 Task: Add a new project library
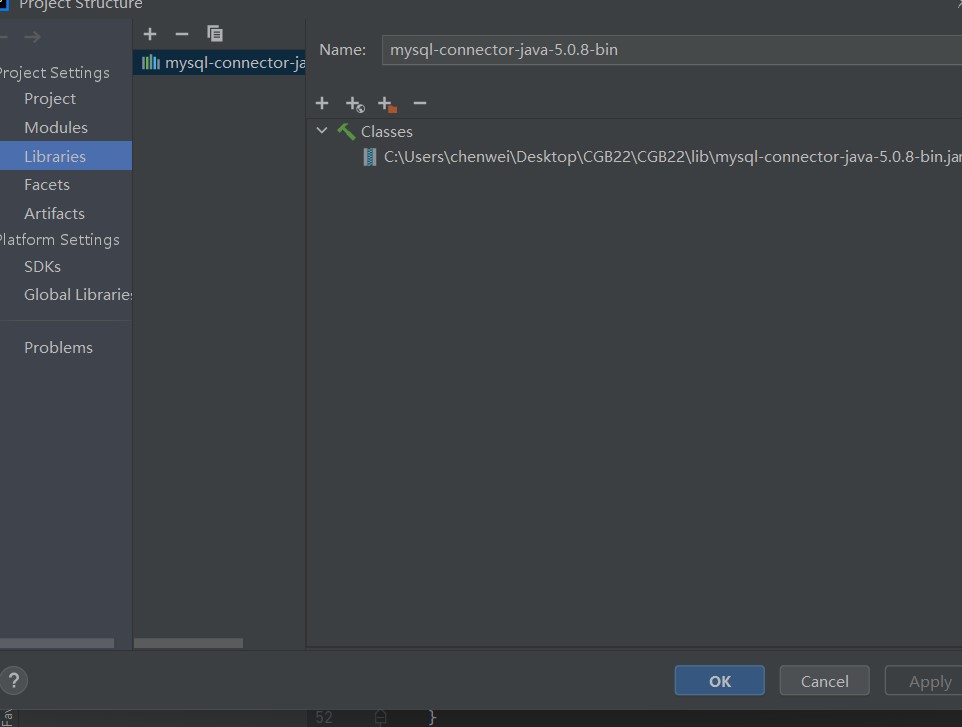(x=150, y=34)
